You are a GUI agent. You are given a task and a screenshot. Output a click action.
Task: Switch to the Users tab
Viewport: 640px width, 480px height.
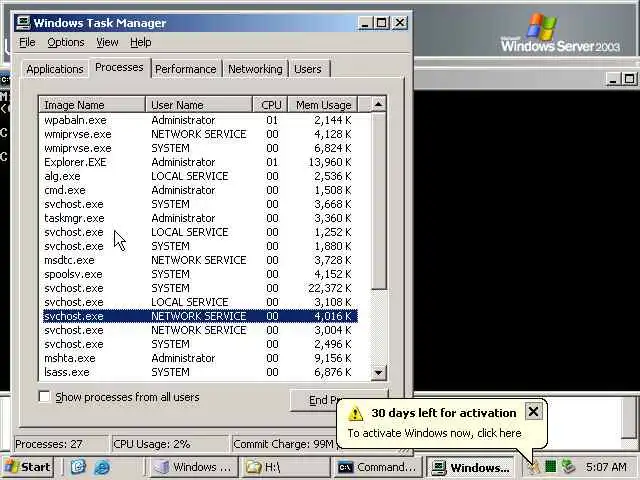[x=308, y=69]
